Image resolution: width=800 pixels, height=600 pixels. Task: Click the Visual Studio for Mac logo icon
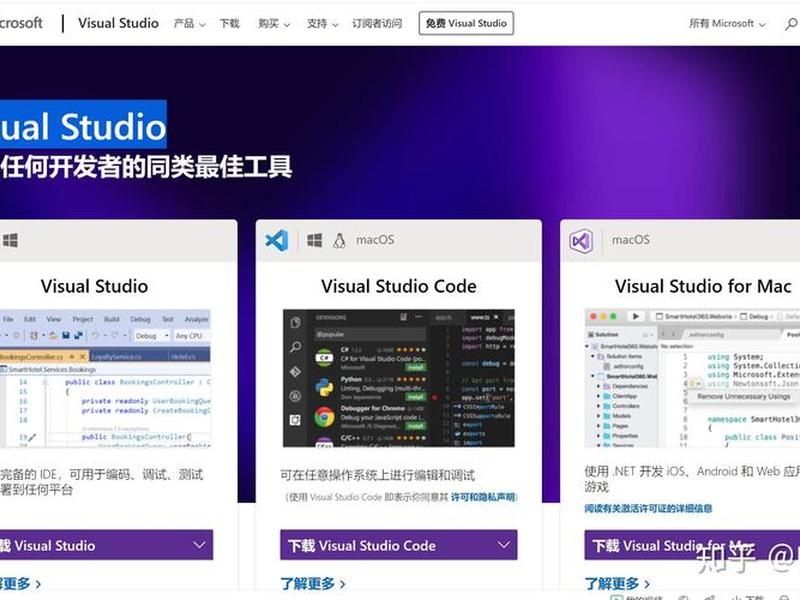pos(581,240)
